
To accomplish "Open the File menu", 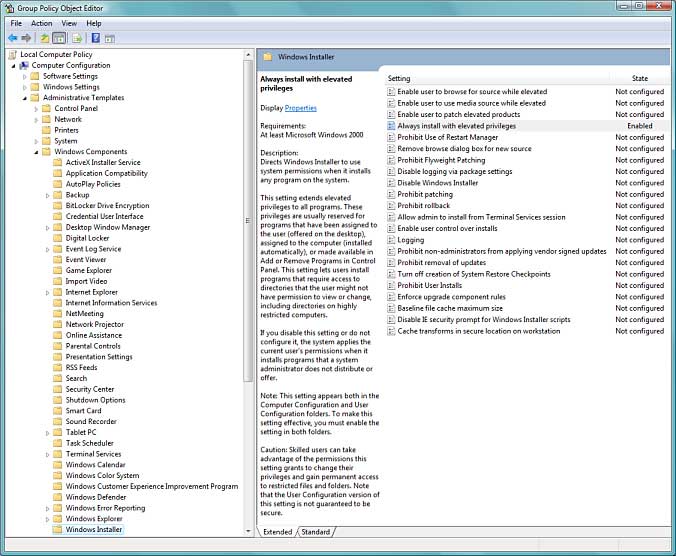I will click(x=16, y=23).
